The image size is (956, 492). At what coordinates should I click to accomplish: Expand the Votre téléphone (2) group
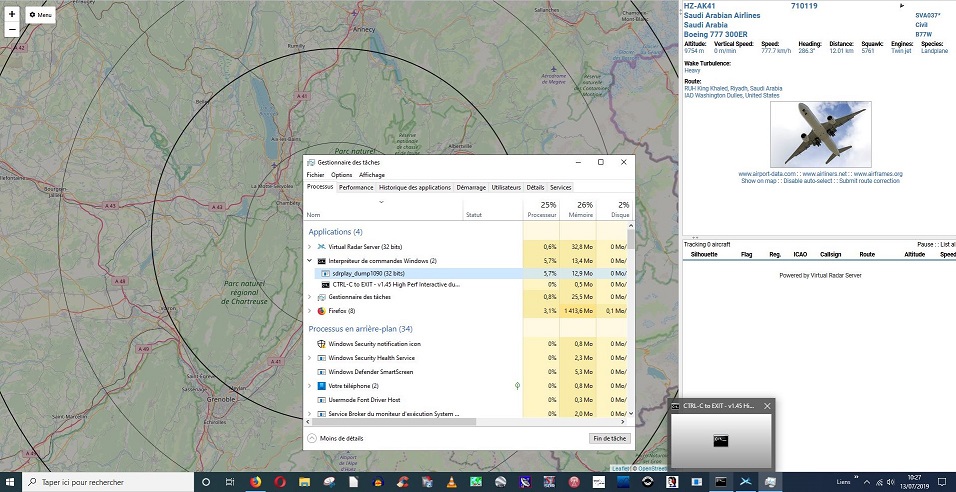(309, 386)
